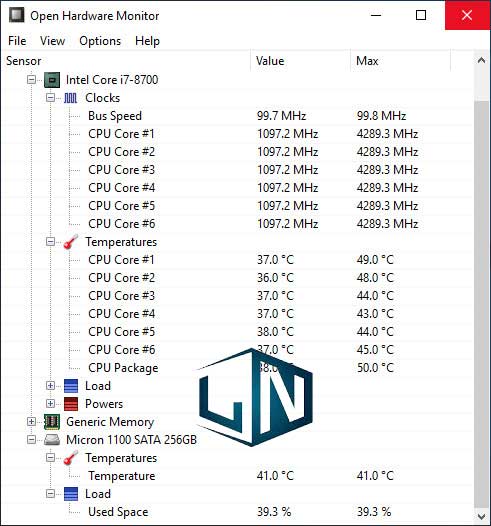
Task: Expand the CPU Load group
Action: [50, 385]
